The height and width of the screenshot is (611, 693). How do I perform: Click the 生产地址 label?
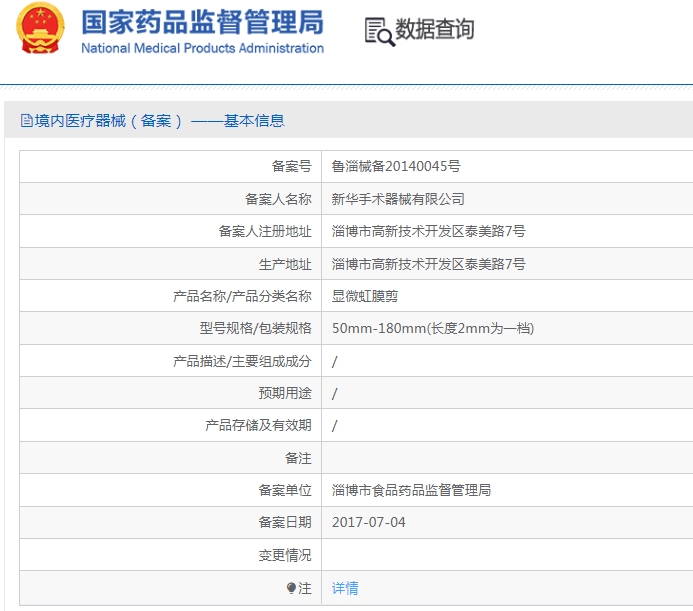pos(285,264)
